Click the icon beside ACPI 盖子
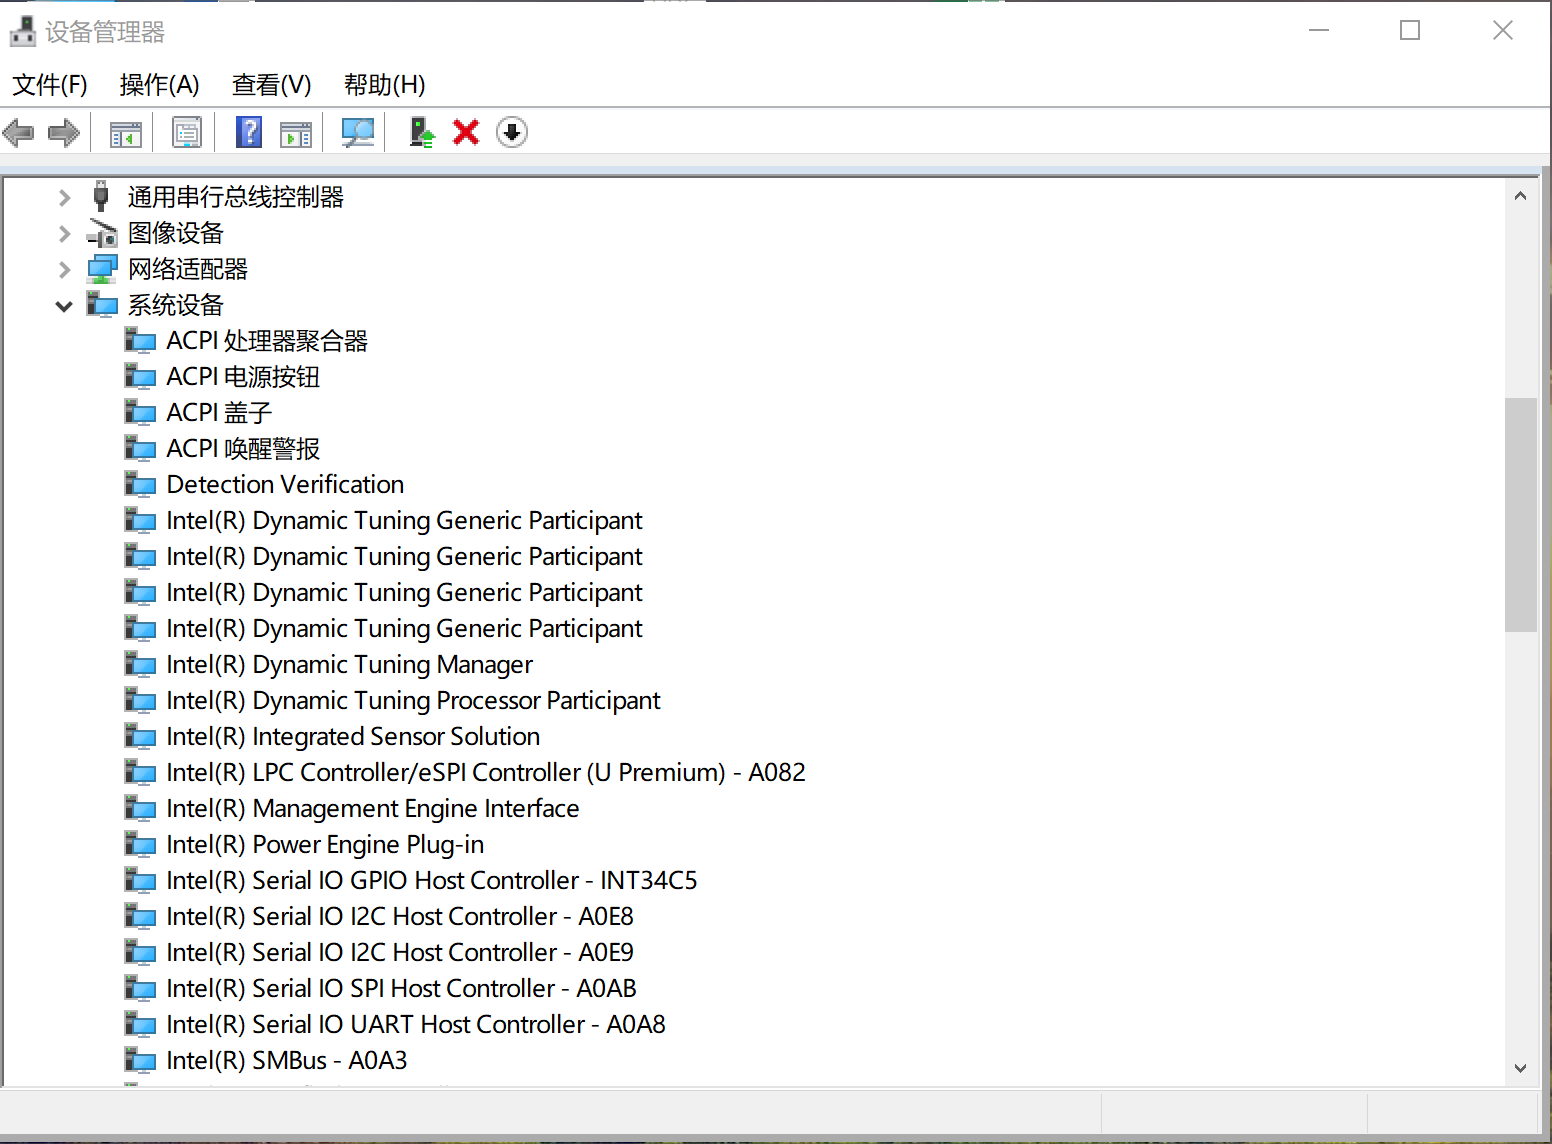The width and height of the screenshot is (1552, 1144). click(x=140, y=413)
